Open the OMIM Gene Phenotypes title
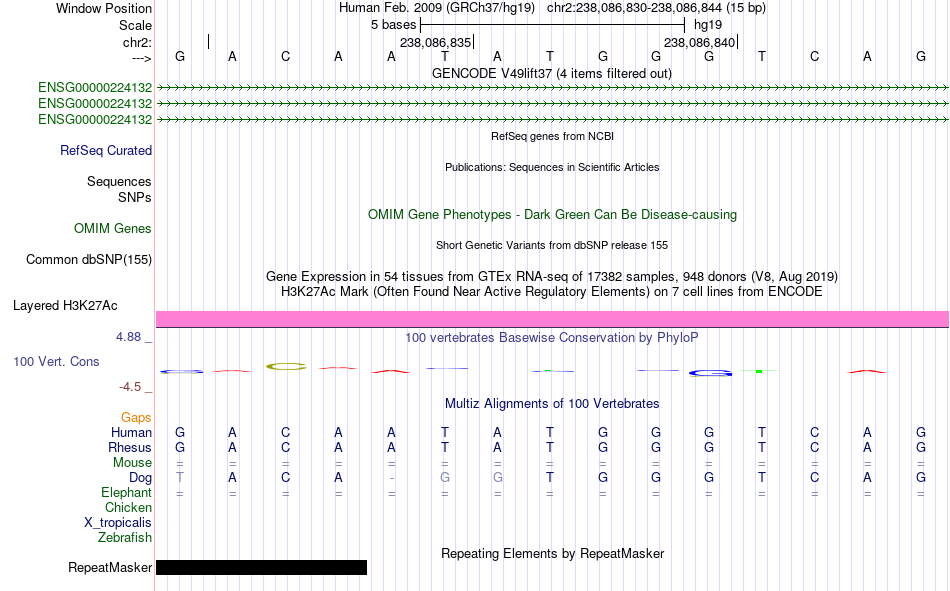Image resolution: width=950 pixels, height=591 pixels. (552, 215)
